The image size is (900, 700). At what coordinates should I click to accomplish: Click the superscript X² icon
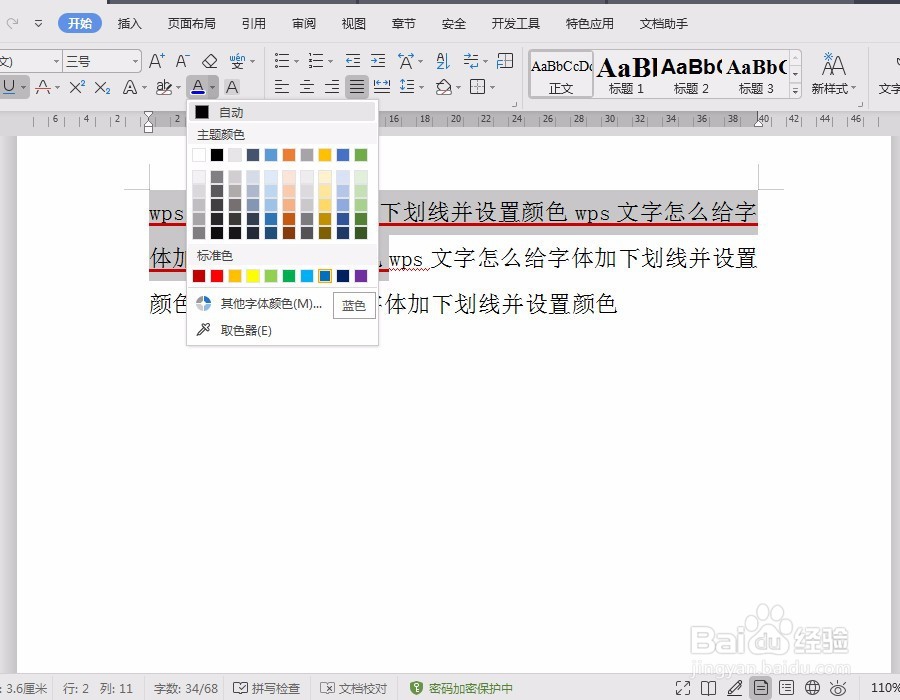77,87
